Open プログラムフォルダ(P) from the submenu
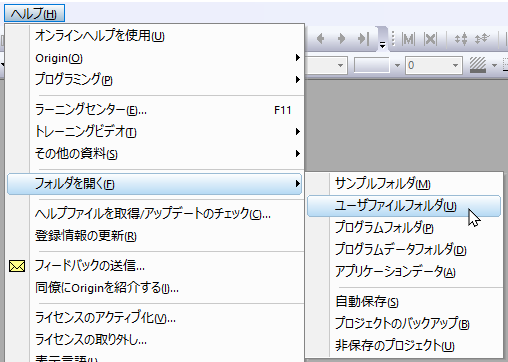Screen dimensions: 508x362 point(404,228)
